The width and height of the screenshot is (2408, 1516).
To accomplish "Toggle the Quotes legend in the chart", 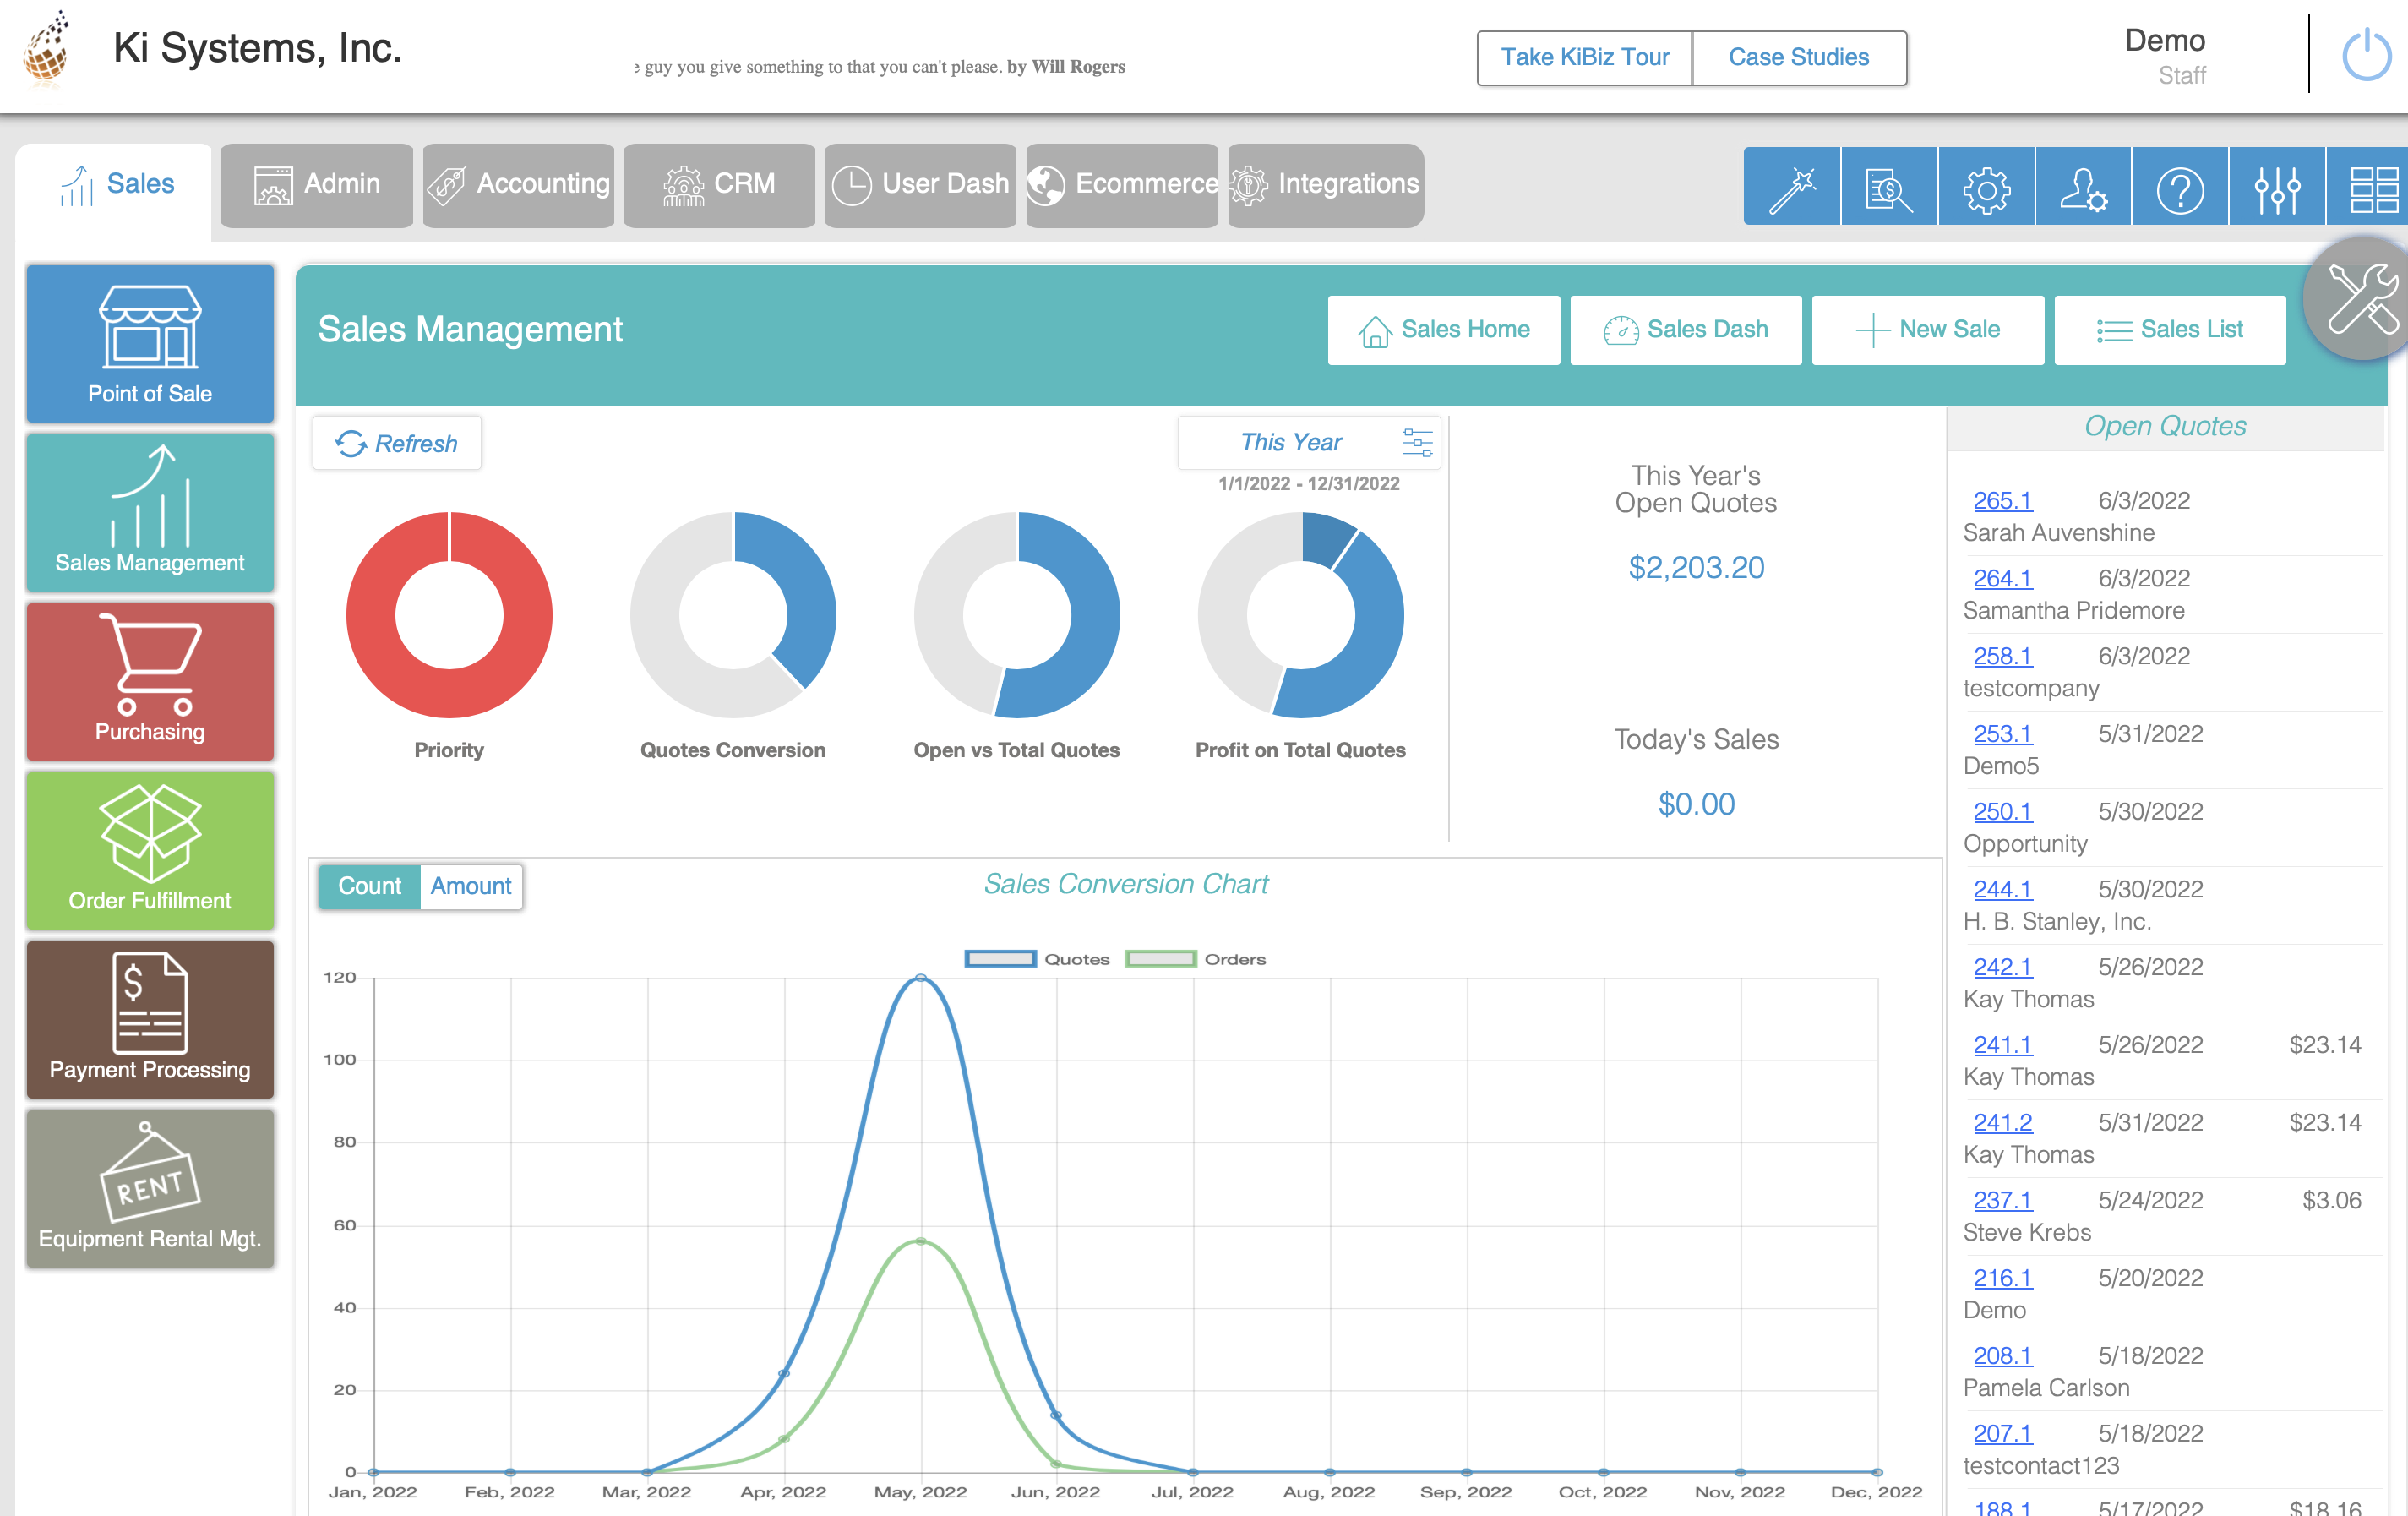I will [x=1038, y=958].
